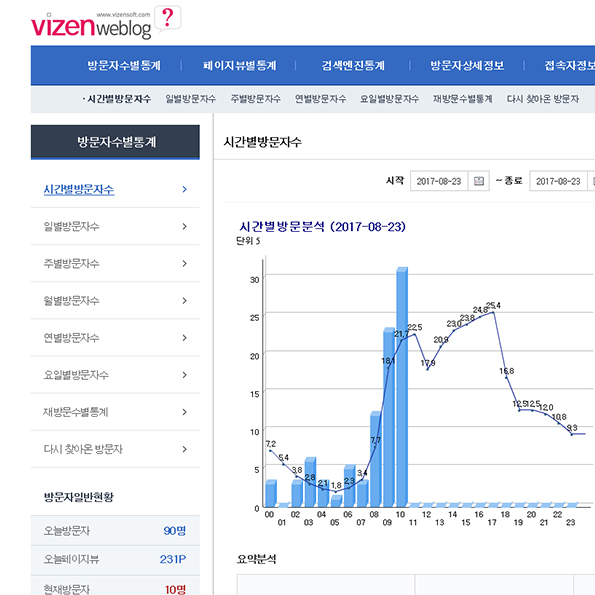Click the 25.4 peak data label
Screen dimensions: 595x595
(x=493, y=305)
